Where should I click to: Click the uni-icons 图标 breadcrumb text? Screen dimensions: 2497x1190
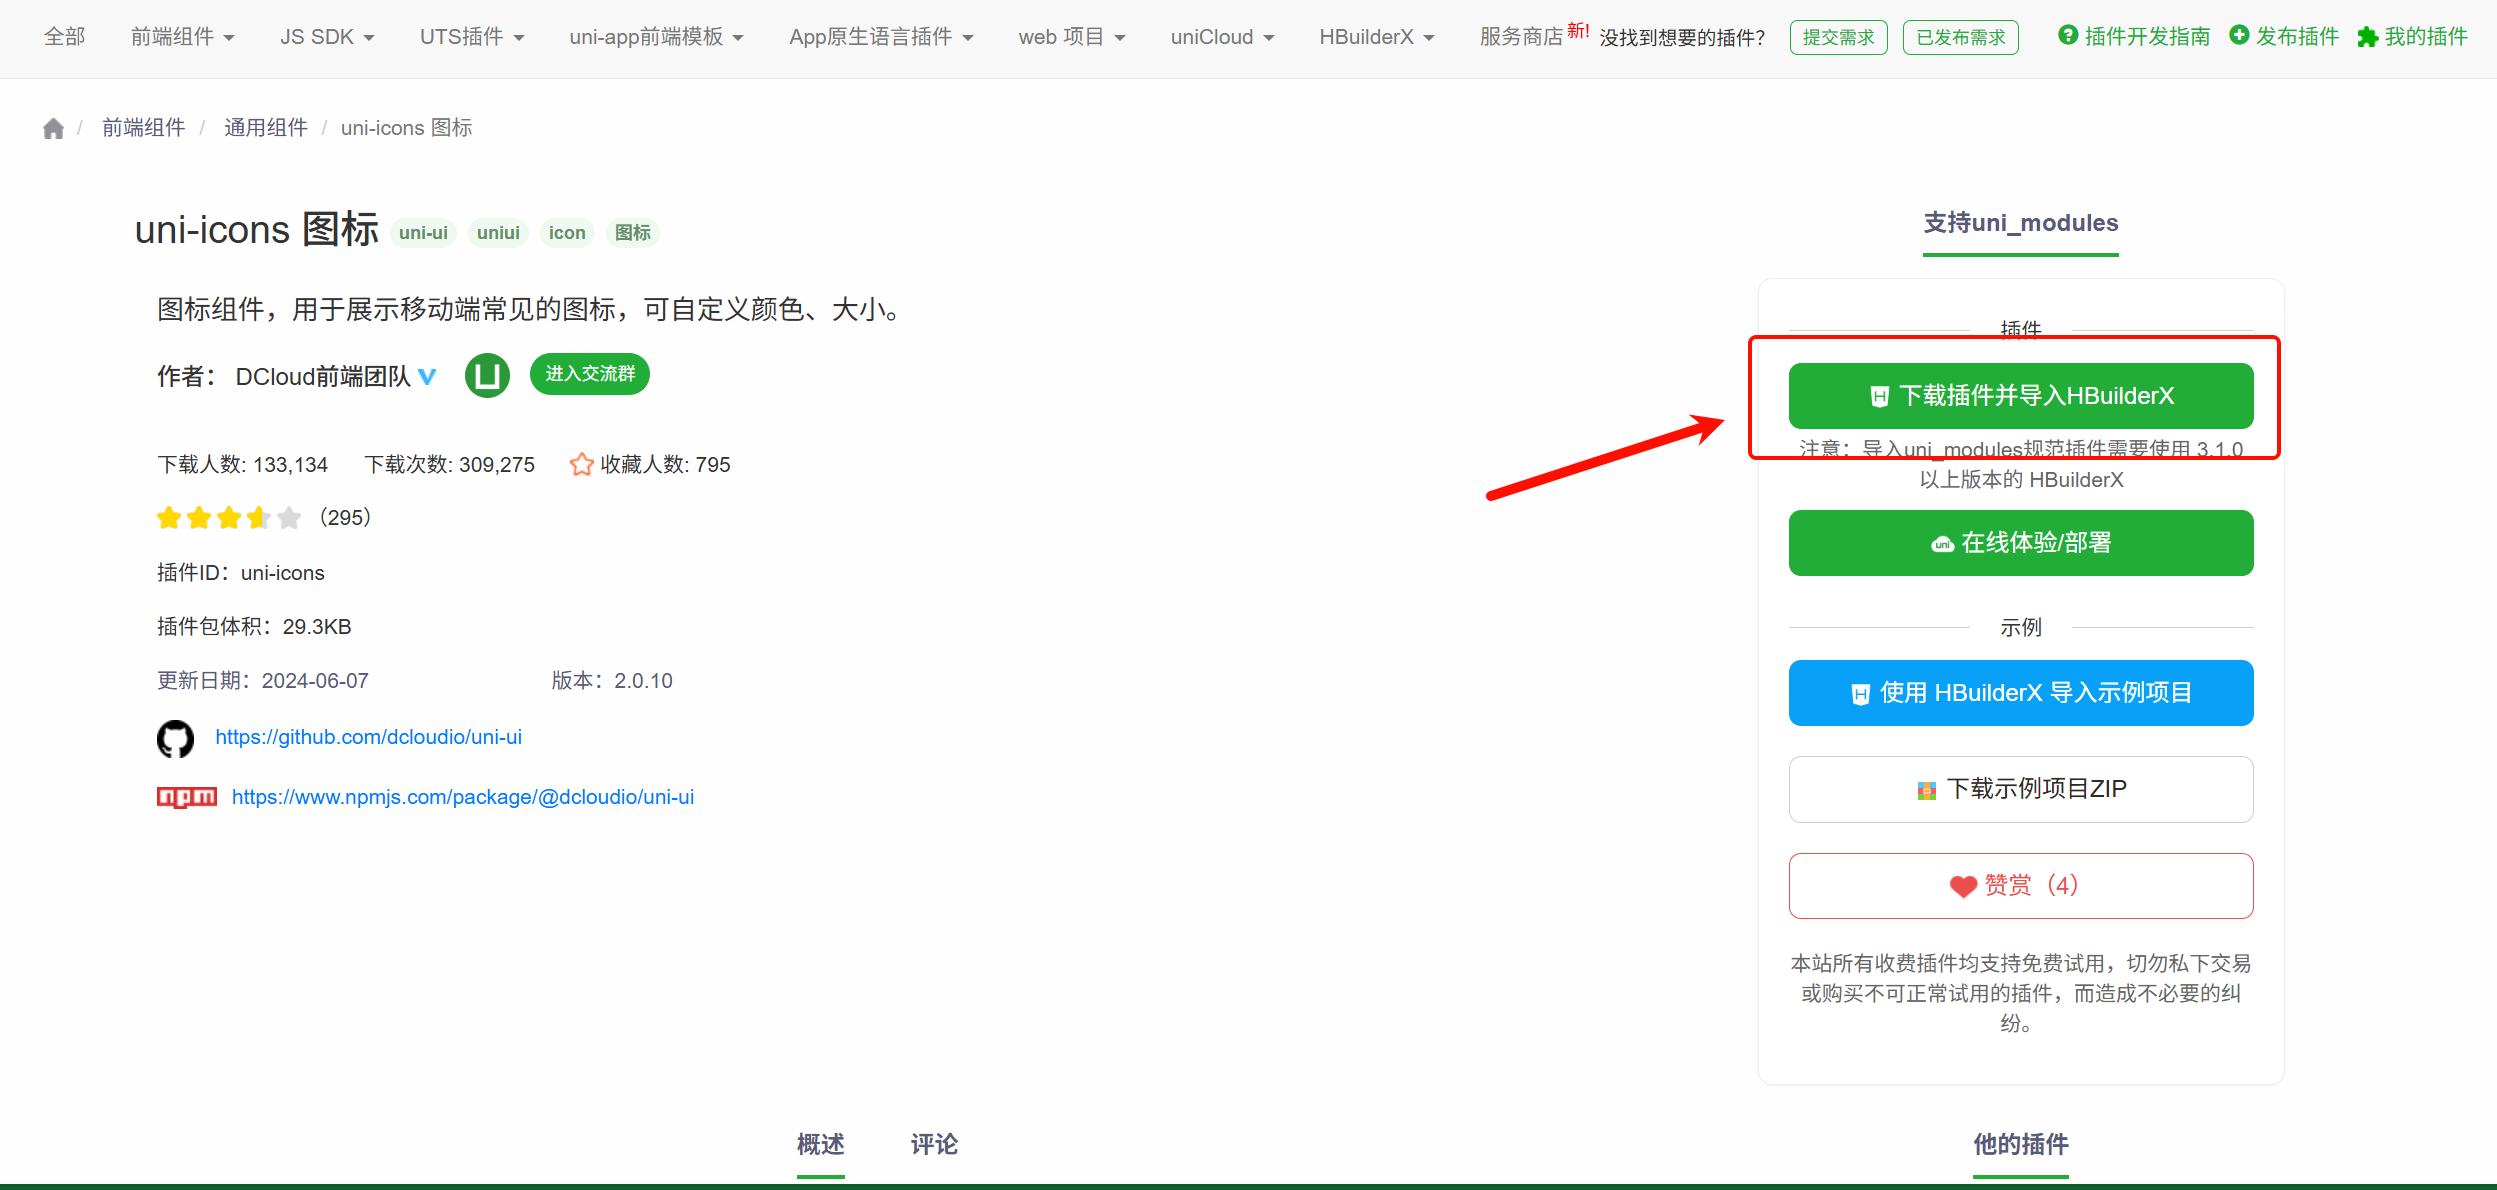(x=406, y=128)
